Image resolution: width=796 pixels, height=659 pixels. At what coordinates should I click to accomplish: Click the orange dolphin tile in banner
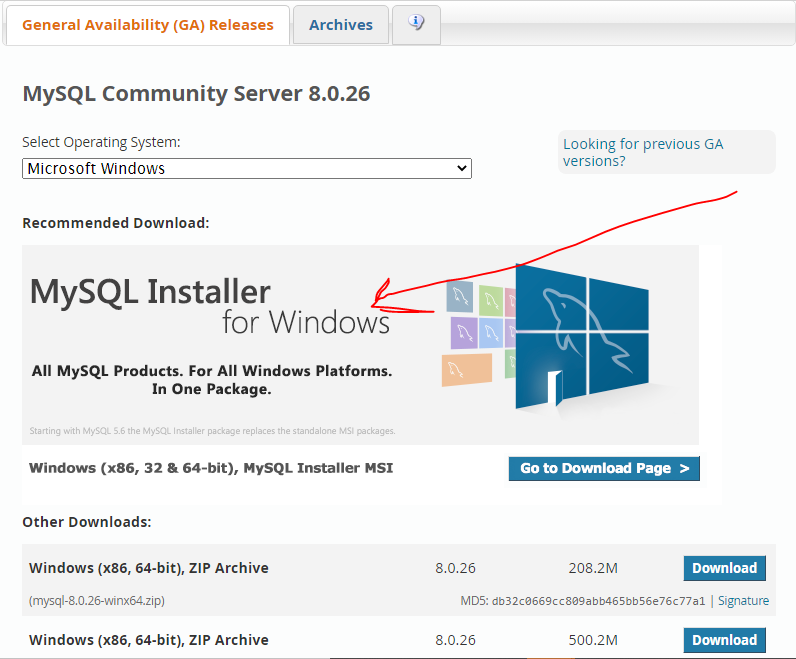tap(466, 371)
